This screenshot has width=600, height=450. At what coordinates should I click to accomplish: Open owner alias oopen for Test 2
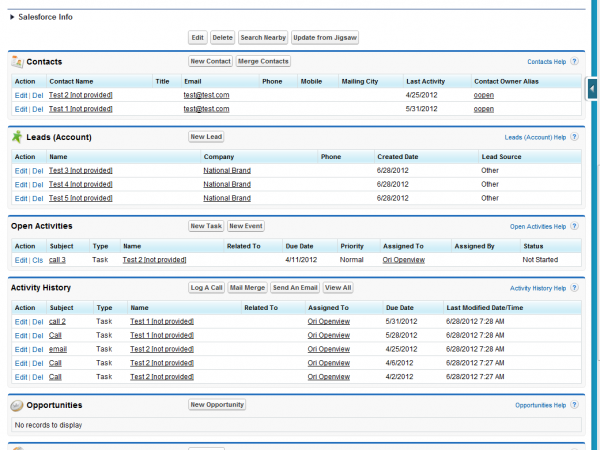coord(484,95)
